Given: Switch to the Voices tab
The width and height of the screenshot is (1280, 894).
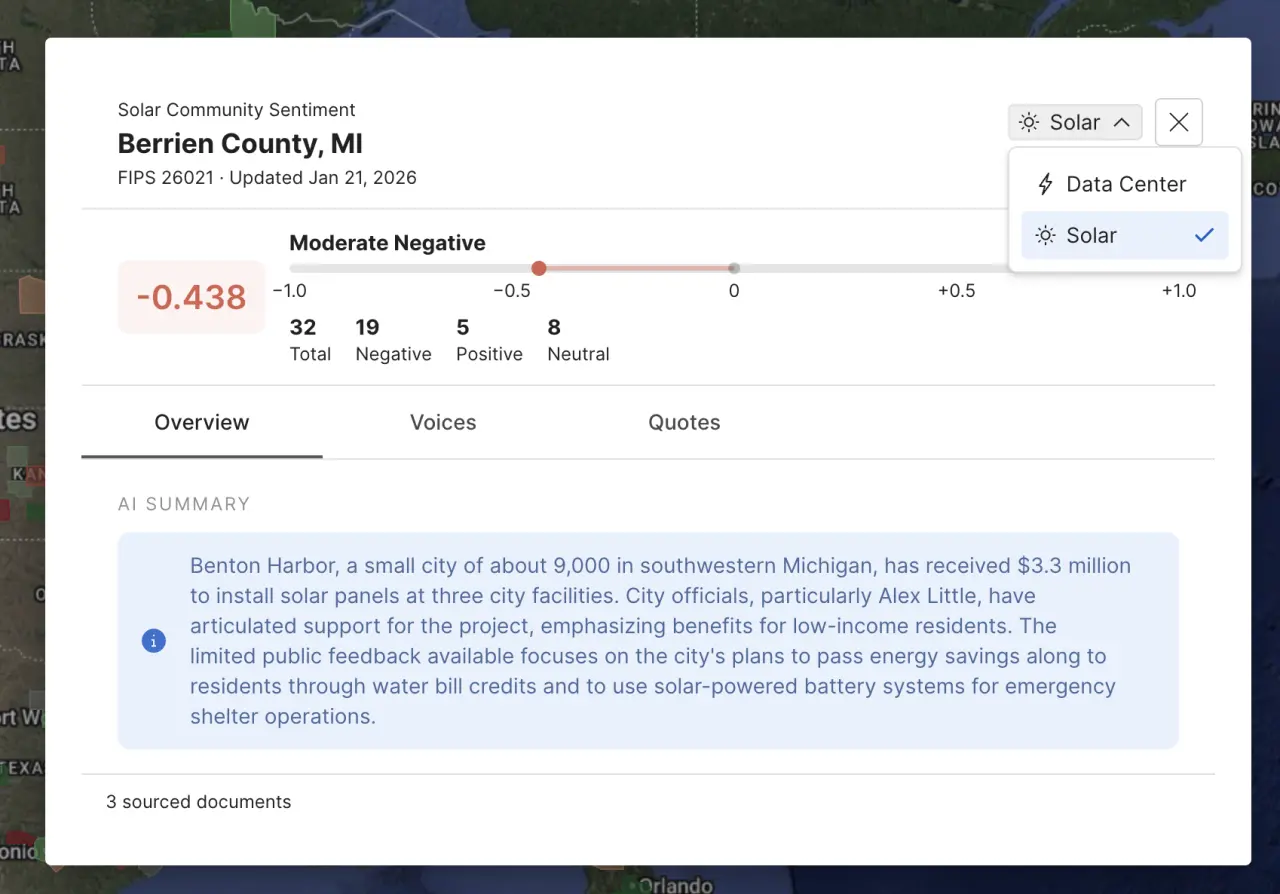Looking at the screenshot, I should (443, 422).
